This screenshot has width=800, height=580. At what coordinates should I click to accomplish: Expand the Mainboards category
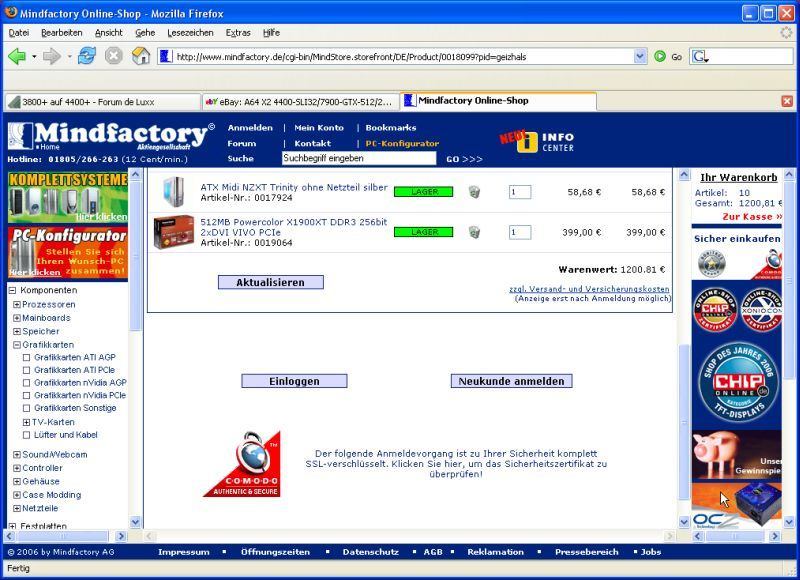[x=17, y=318]
